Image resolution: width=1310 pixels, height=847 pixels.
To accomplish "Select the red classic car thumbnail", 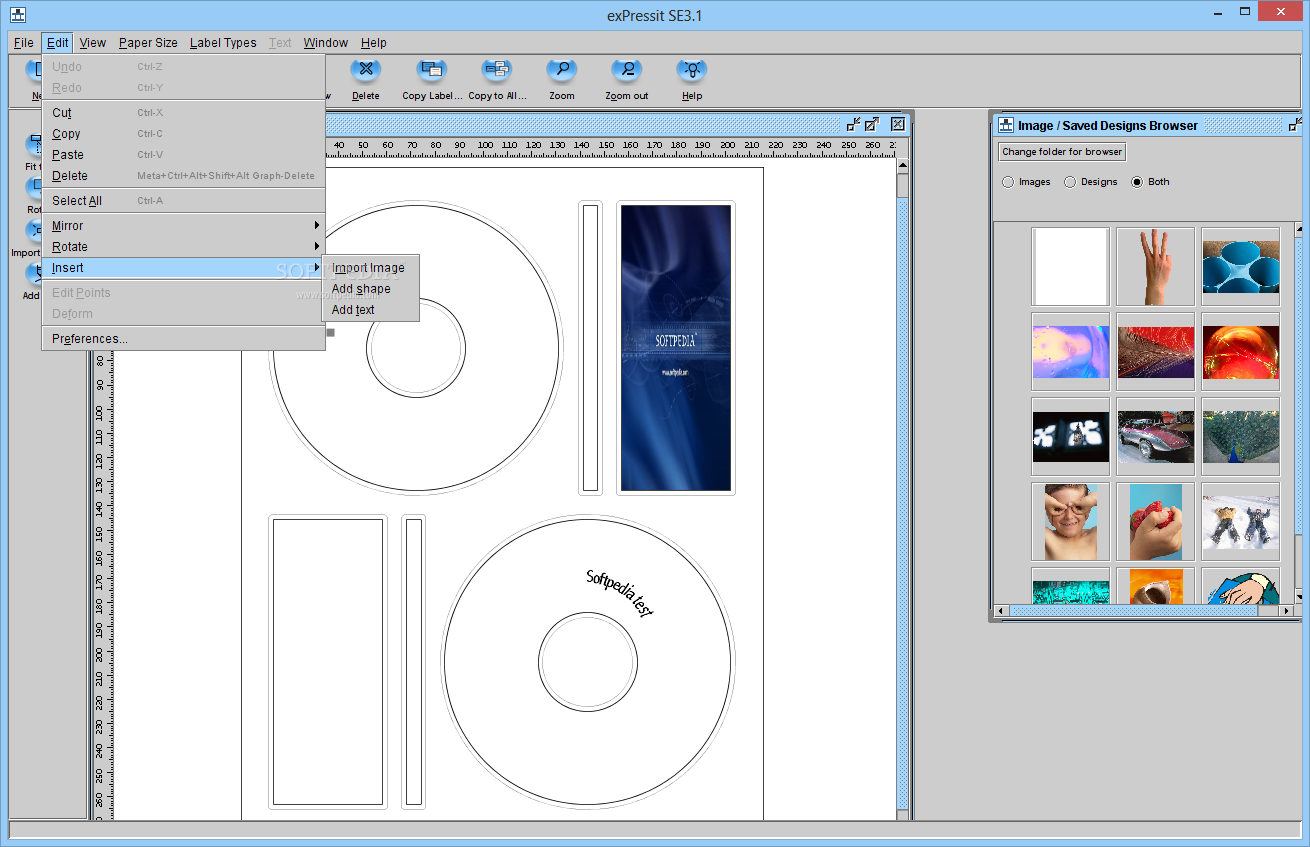I will pyautogui.click(x=1155, y=436).
